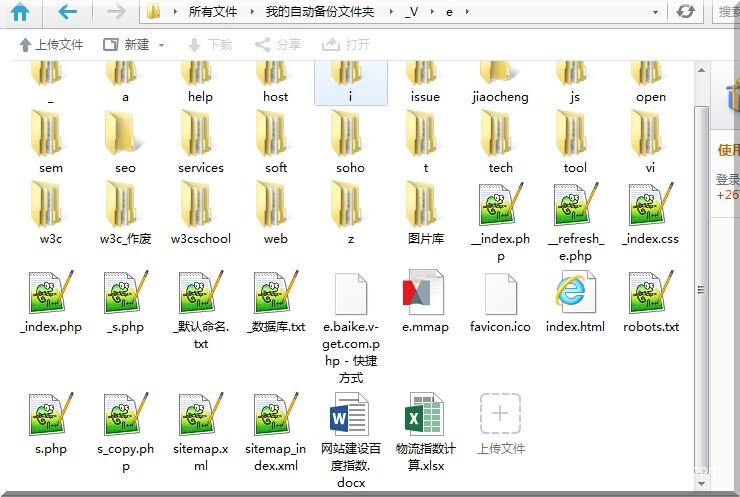Select the js folder
740x497 pixels.
pos(575,83)
